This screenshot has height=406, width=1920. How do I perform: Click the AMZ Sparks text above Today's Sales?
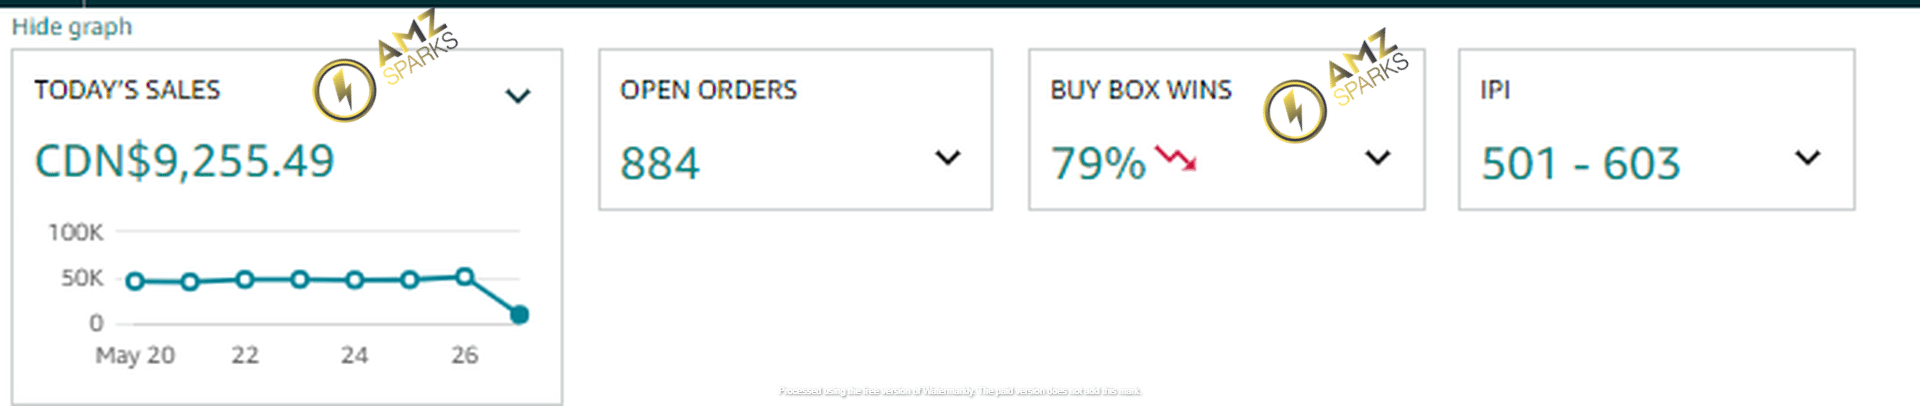pos(418,47)
